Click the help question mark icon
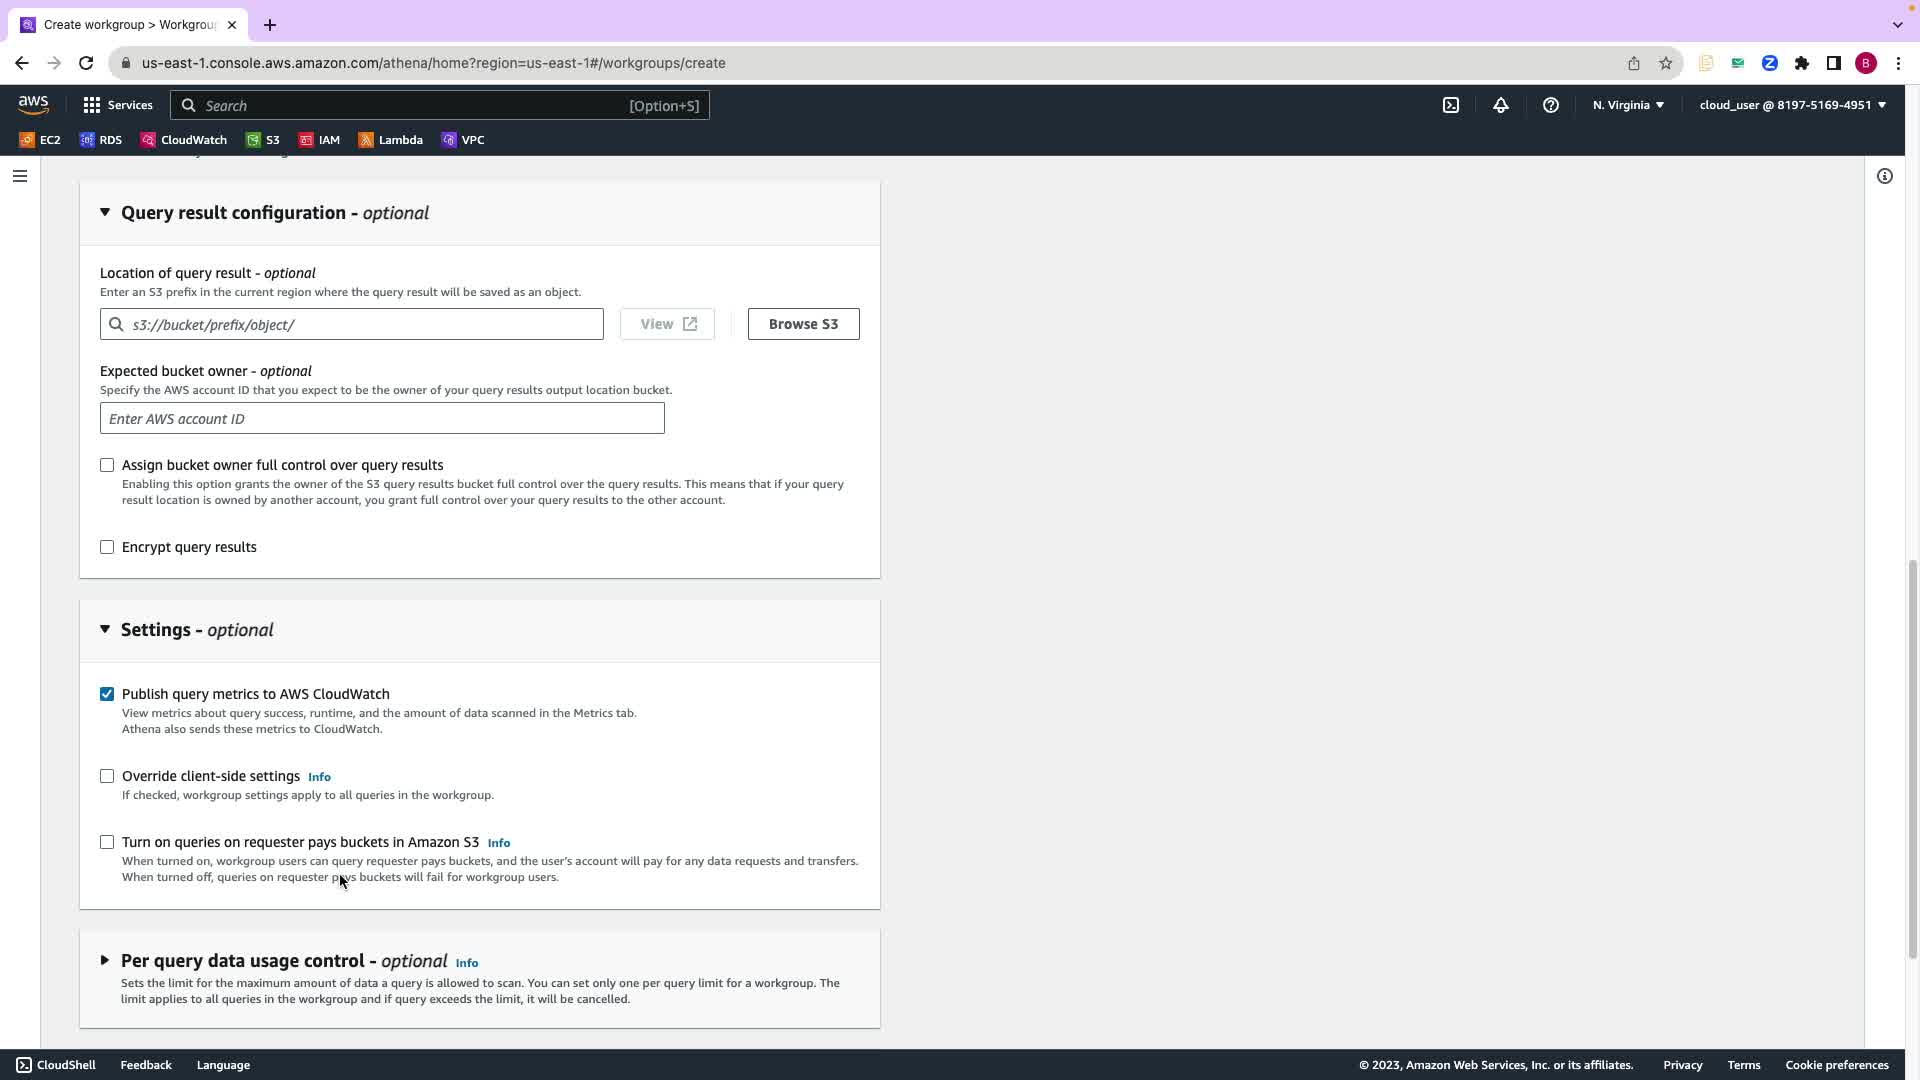 [1550, 105]
